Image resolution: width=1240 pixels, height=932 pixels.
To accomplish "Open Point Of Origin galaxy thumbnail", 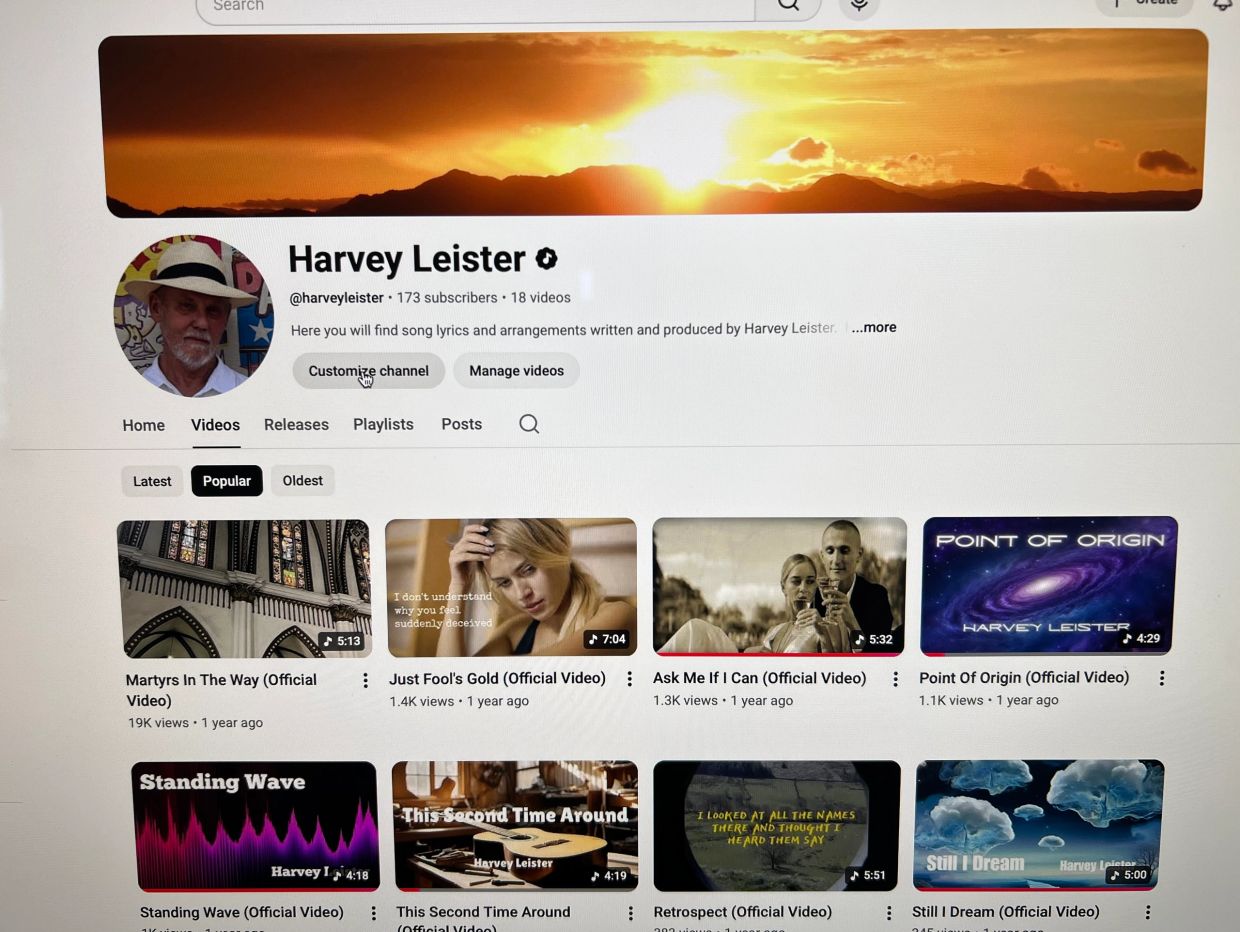I will (x=1049, y=586).
